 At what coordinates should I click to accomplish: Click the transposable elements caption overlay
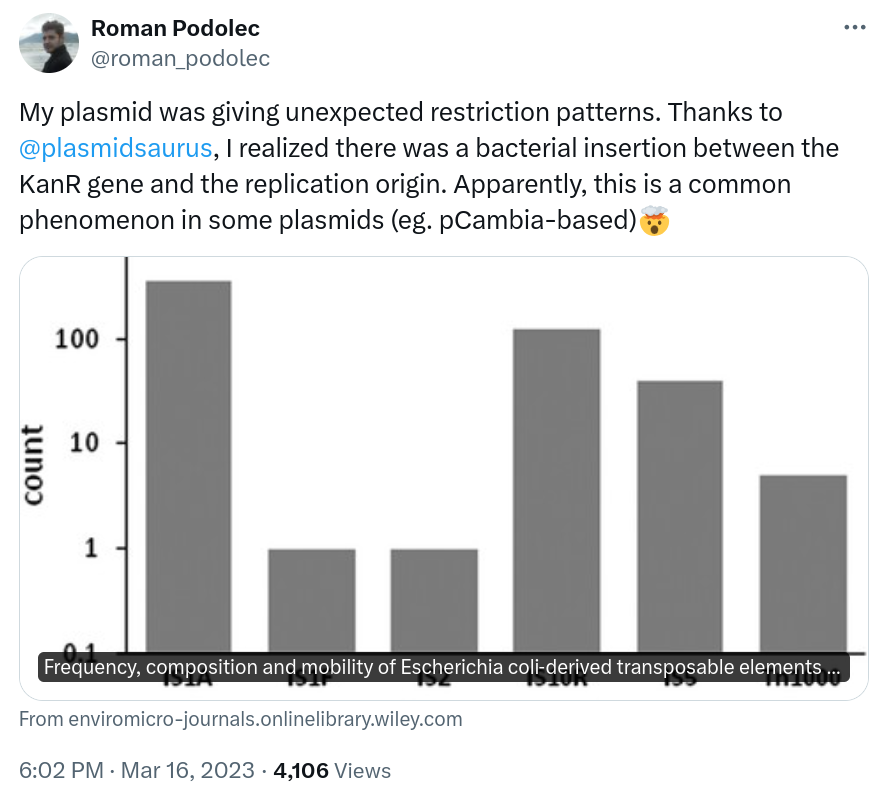click(443, 667)
